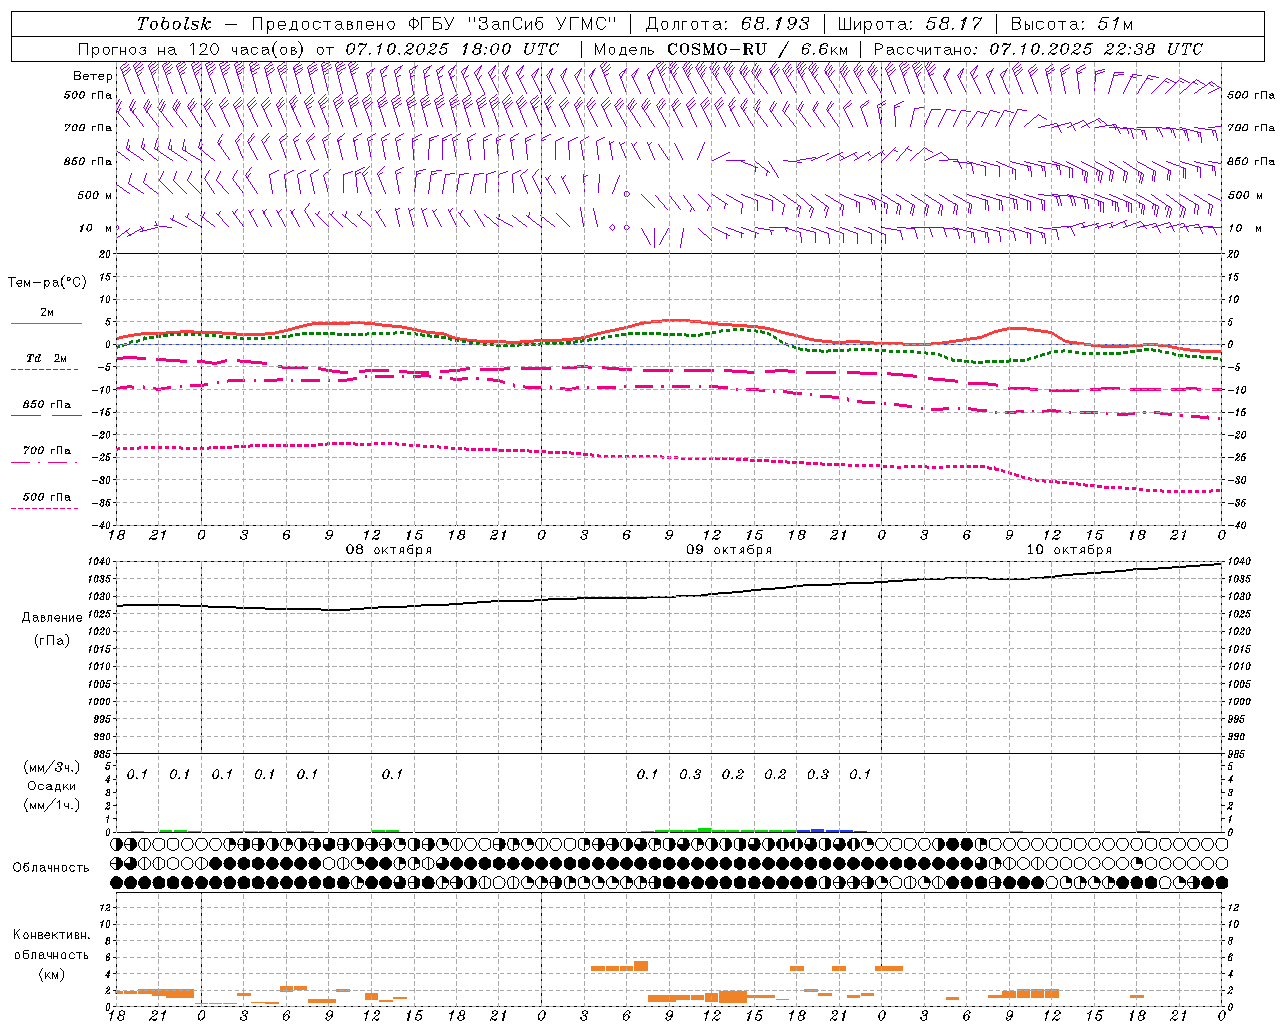Click the '10 октября' date label

[x=1069, y=550]
